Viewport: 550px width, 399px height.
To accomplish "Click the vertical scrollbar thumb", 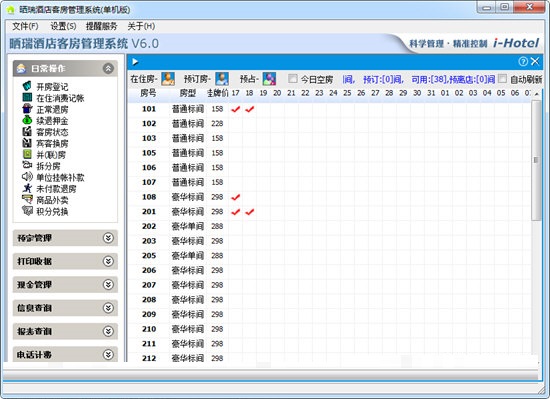I will tap(536, 160).
